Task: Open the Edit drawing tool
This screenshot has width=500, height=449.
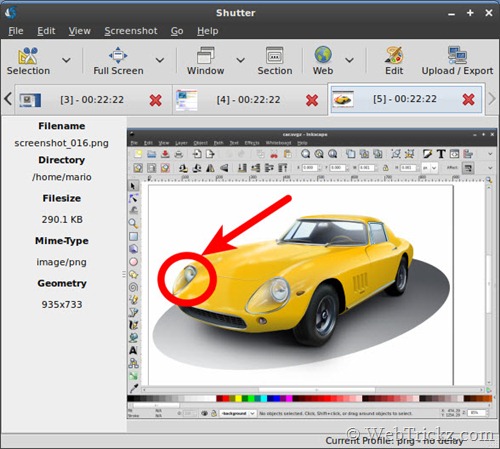Action: [x=394, y=55]
